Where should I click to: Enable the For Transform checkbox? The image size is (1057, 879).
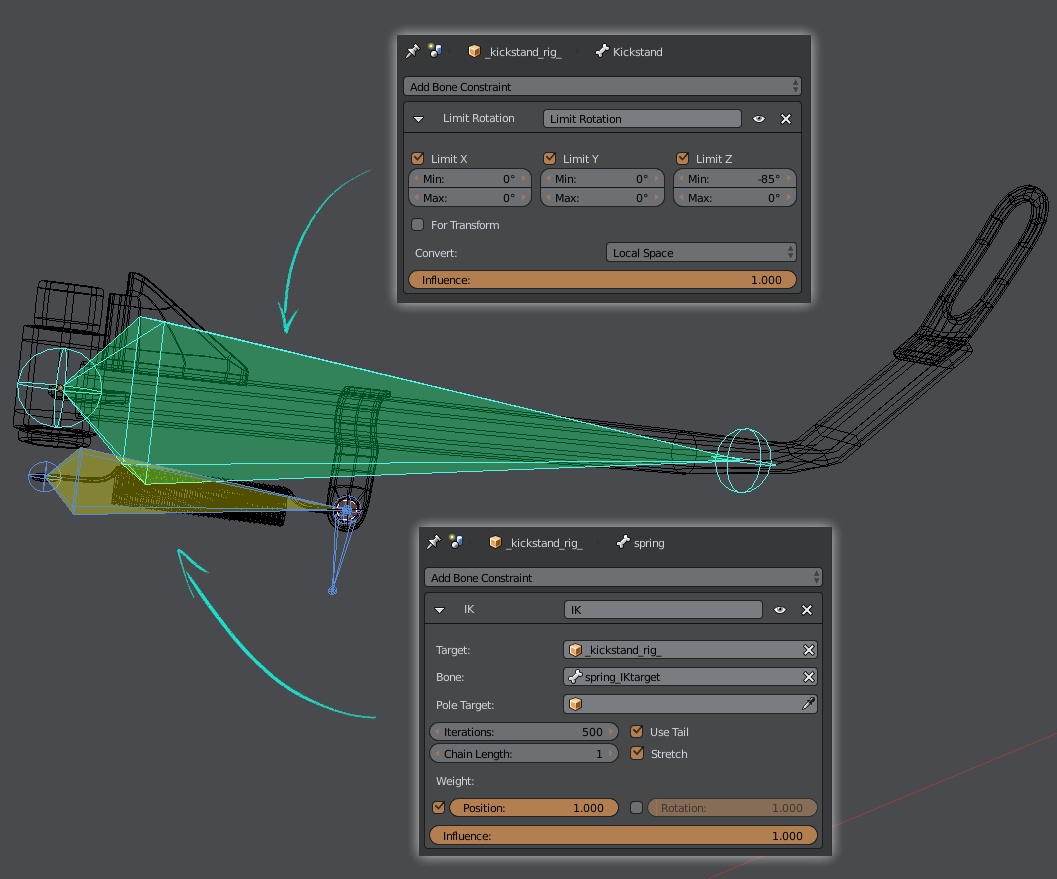418,224
